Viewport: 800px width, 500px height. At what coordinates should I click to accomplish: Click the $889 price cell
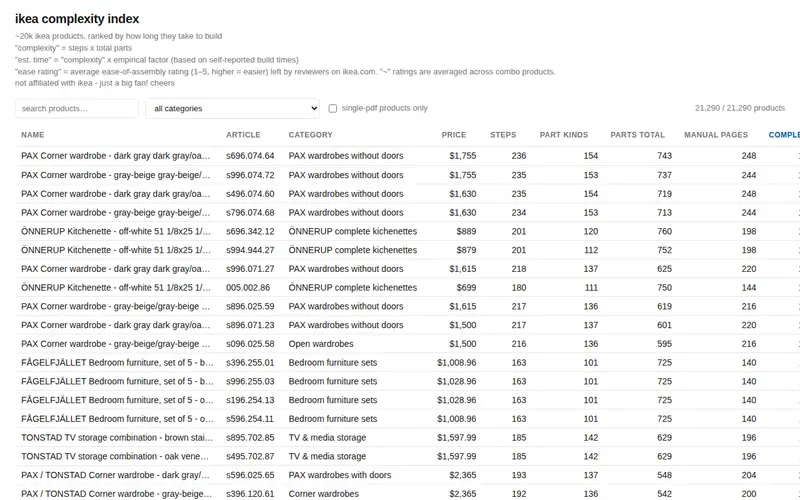[466, 231]
